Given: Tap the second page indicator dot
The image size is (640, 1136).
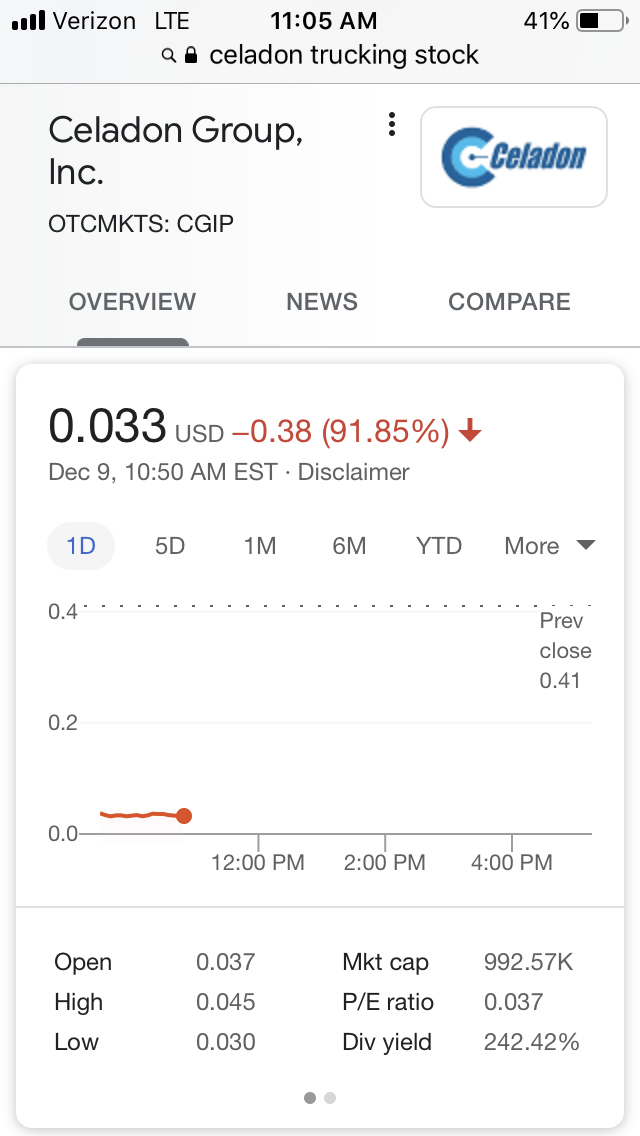Looking at the screenshot, I should pos(330,1098).
